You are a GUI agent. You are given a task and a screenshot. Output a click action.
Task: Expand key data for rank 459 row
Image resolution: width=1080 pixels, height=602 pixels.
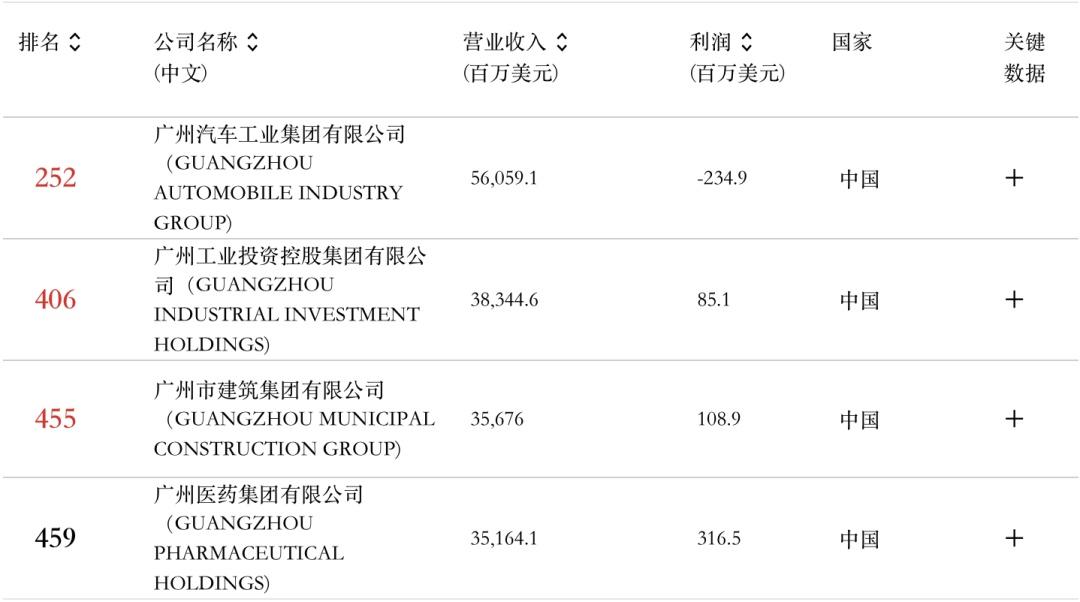[1014, 538]
